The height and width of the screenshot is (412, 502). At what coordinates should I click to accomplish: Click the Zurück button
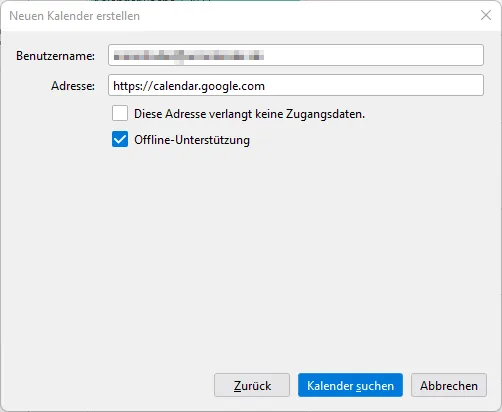point(252,385)
